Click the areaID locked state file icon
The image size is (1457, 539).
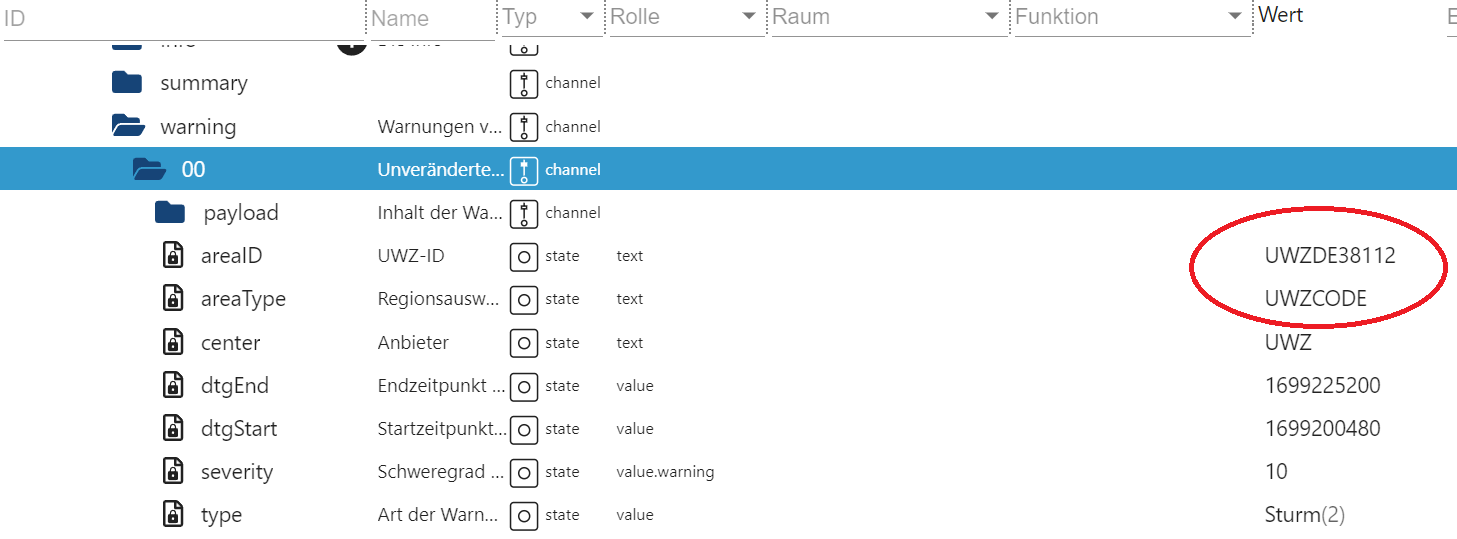[173, 256]
